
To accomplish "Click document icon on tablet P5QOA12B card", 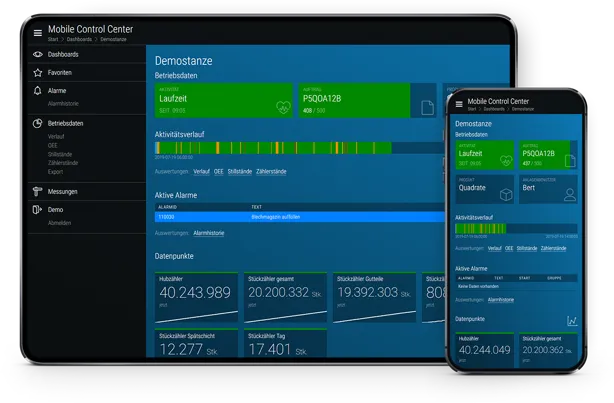I will tap(427, 107).
